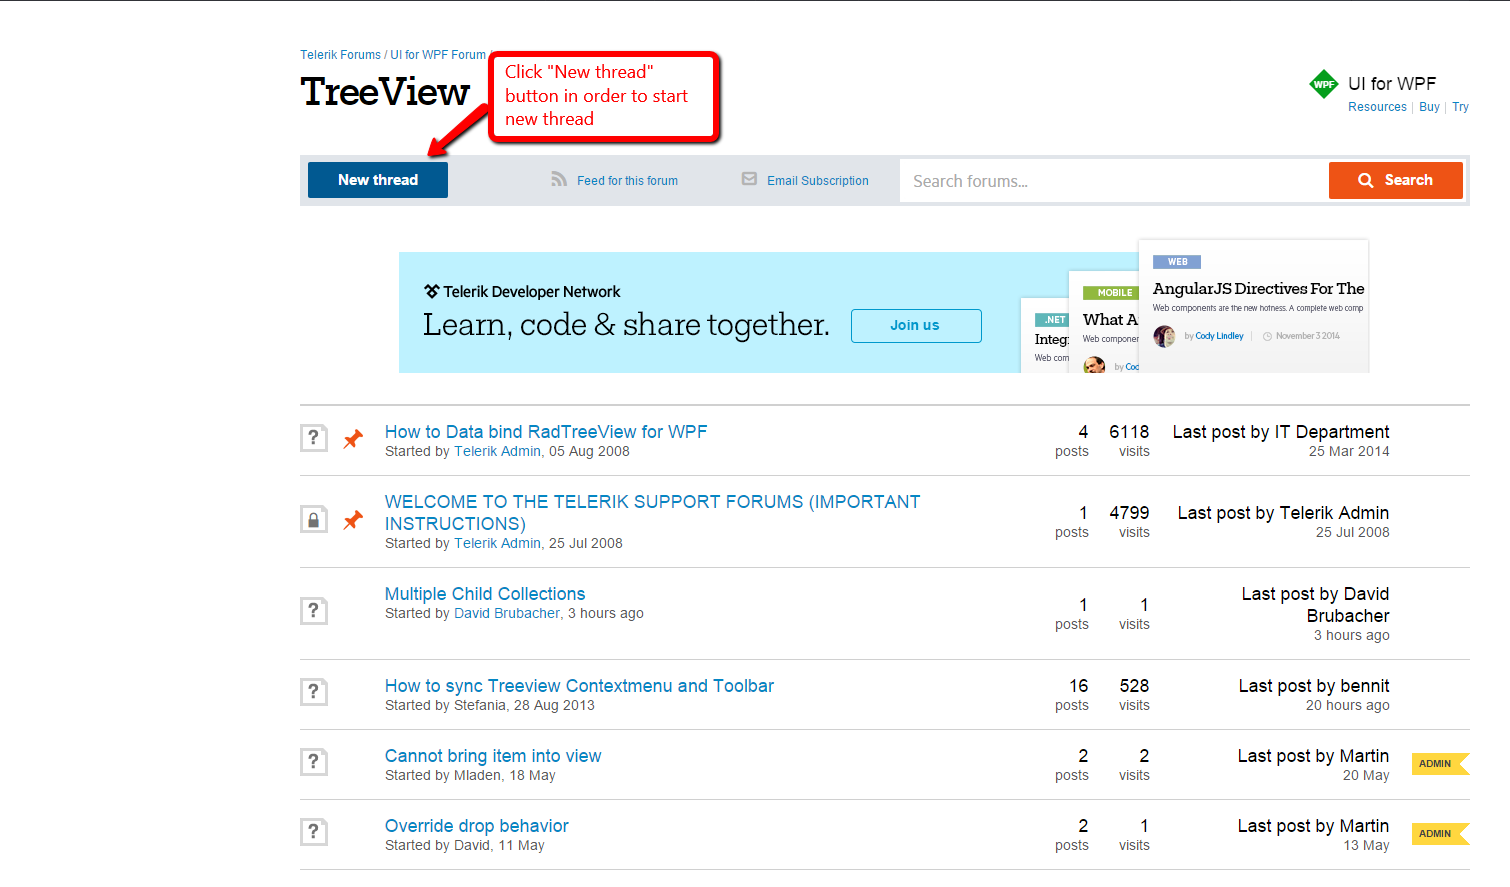Click the 4799 visits count
Screen dimensions: 1510x887
coord(1129,513)
